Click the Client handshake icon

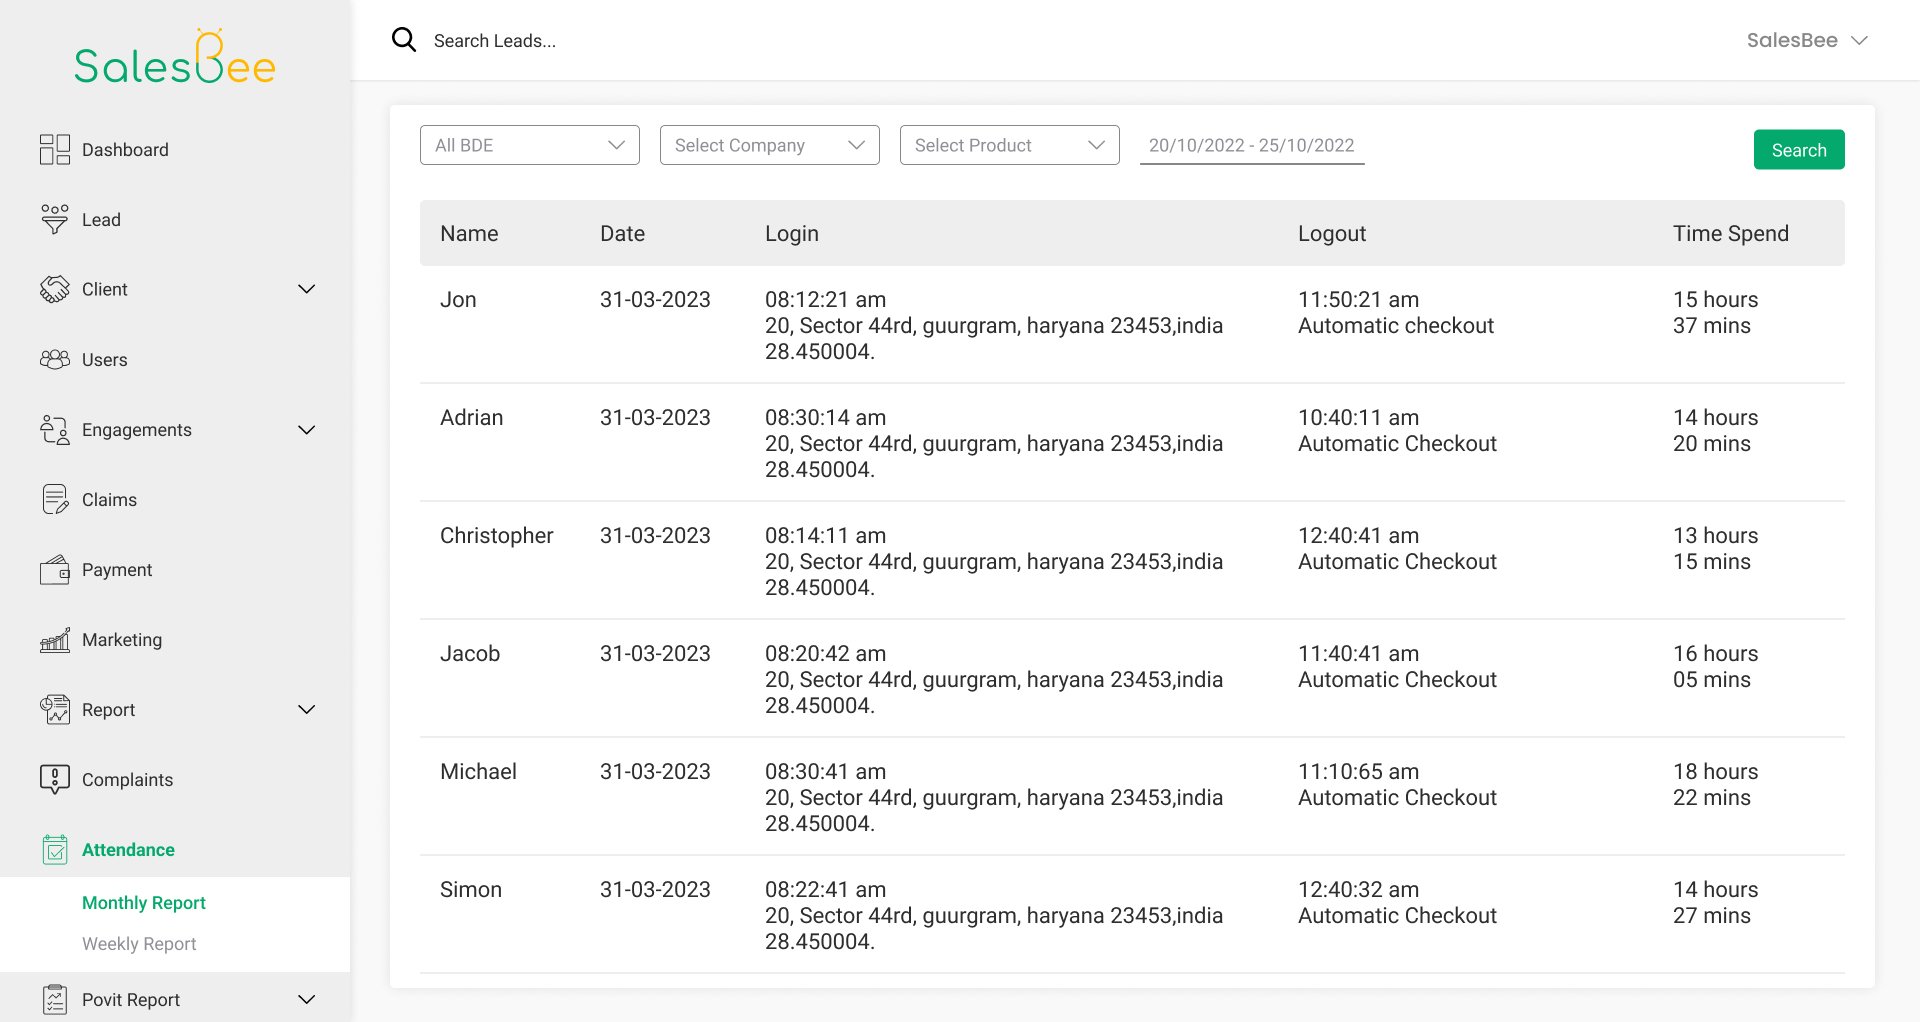(x=54, y=289)
